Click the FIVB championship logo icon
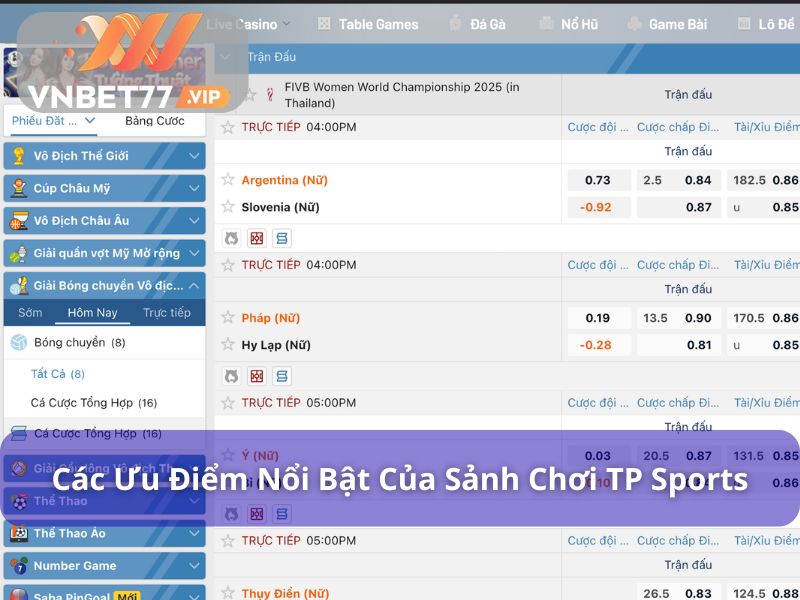This screenshot has height=600, width=800. (270, 94)
